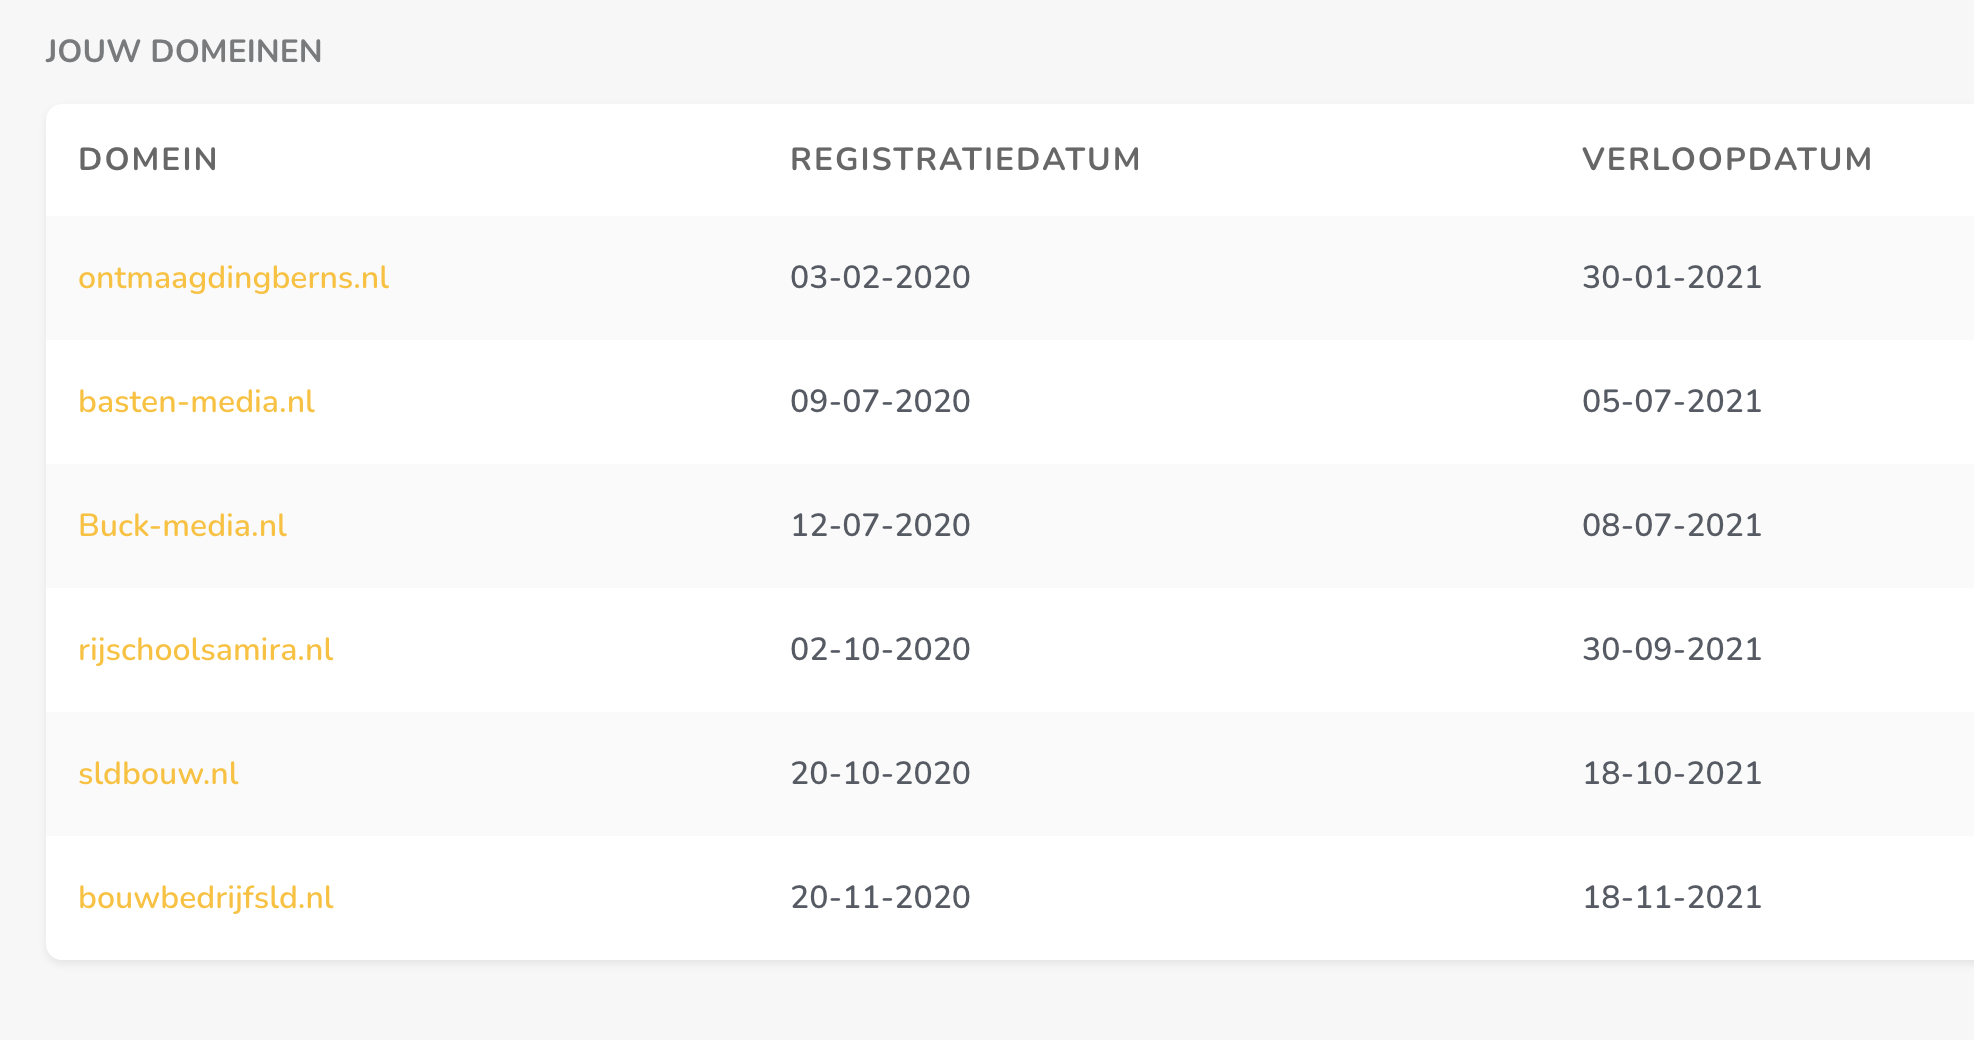
Task: Select expiry date 30-09-2021
Action: point(1672,650)
